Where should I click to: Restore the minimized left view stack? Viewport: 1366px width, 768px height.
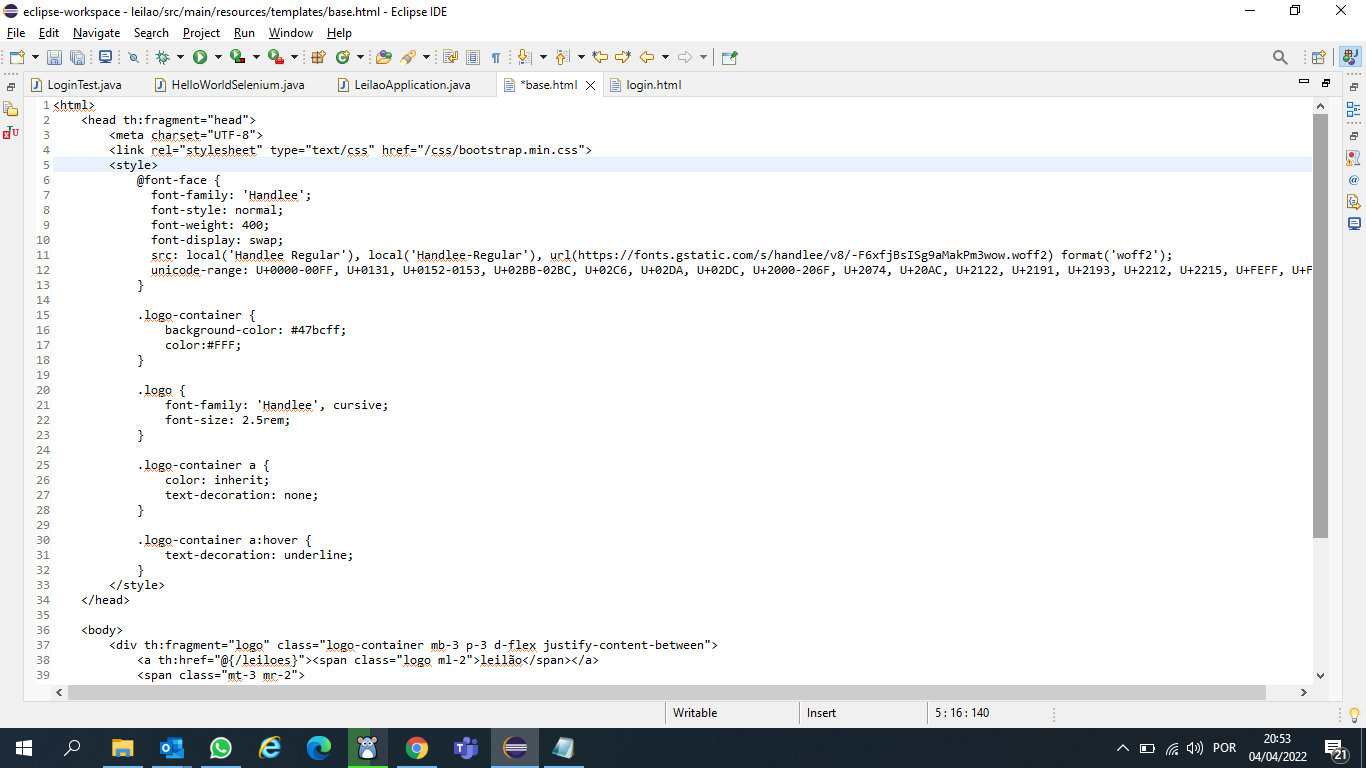point(11,87)
